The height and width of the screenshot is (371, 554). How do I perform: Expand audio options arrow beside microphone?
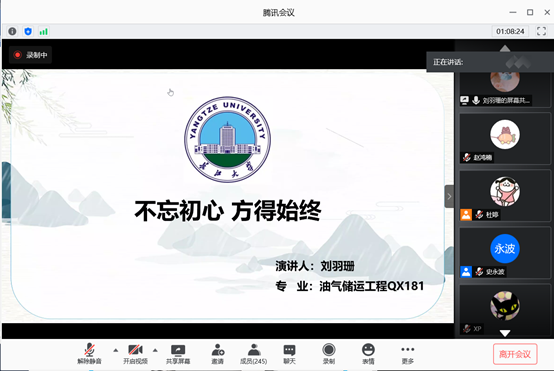click(x=116, y=351)
